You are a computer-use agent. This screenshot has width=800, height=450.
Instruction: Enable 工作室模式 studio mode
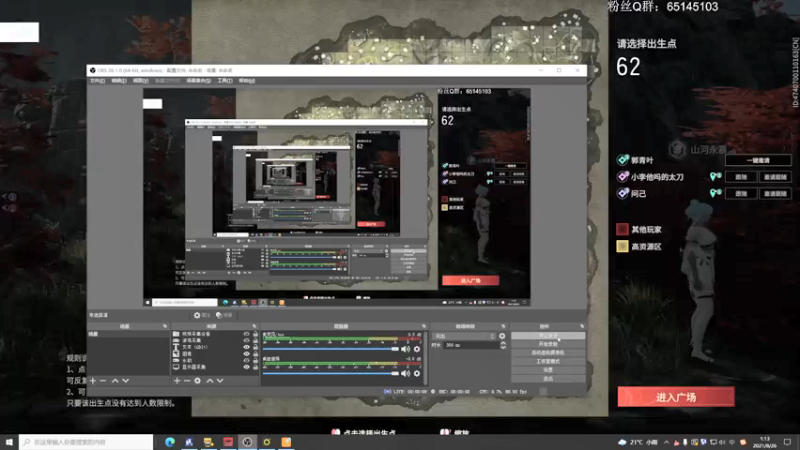pos(548,361)
